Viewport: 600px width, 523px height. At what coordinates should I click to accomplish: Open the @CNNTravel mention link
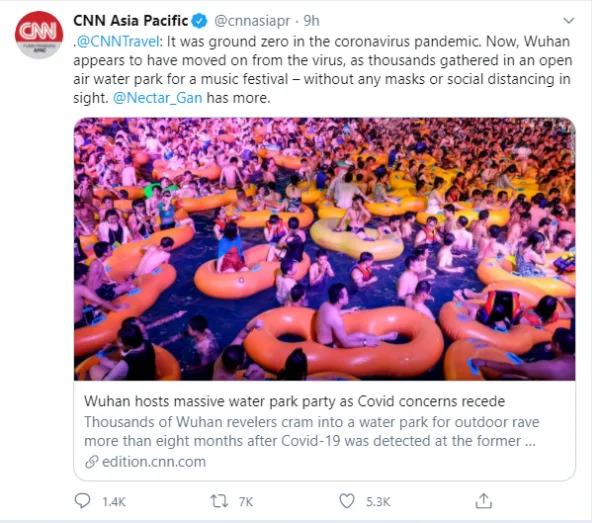pyautogui.click(x=118, y=41)
